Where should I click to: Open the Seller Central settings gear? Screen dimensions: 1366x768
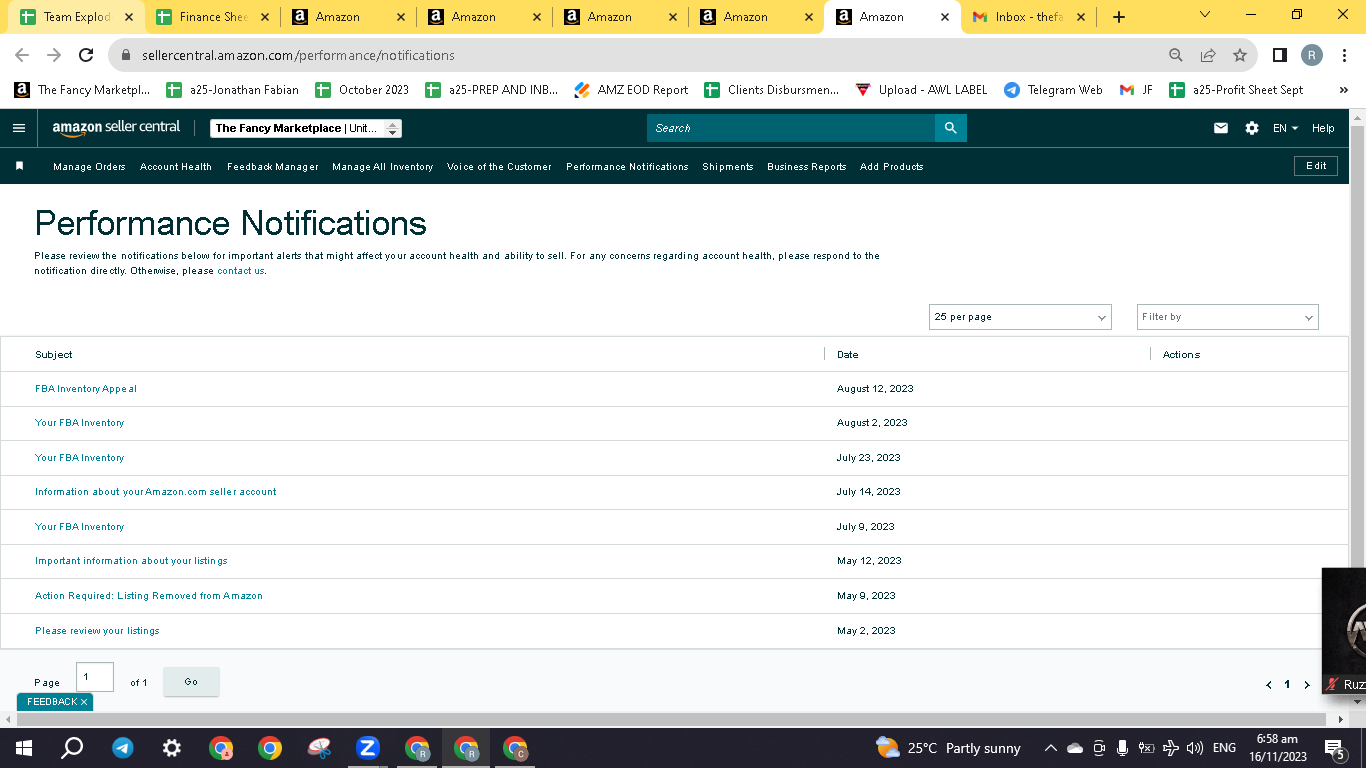pyautogui.click(x=1252, y=128)
